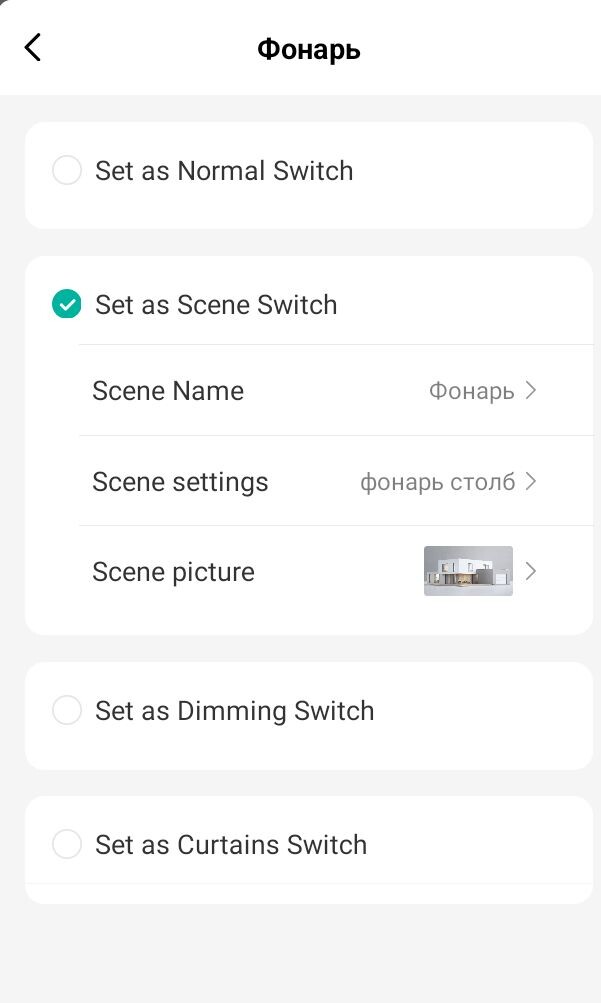The image size is (601, 1003).
Task: Open Scene settings via its chevron arrow
Action: [531, 482]
